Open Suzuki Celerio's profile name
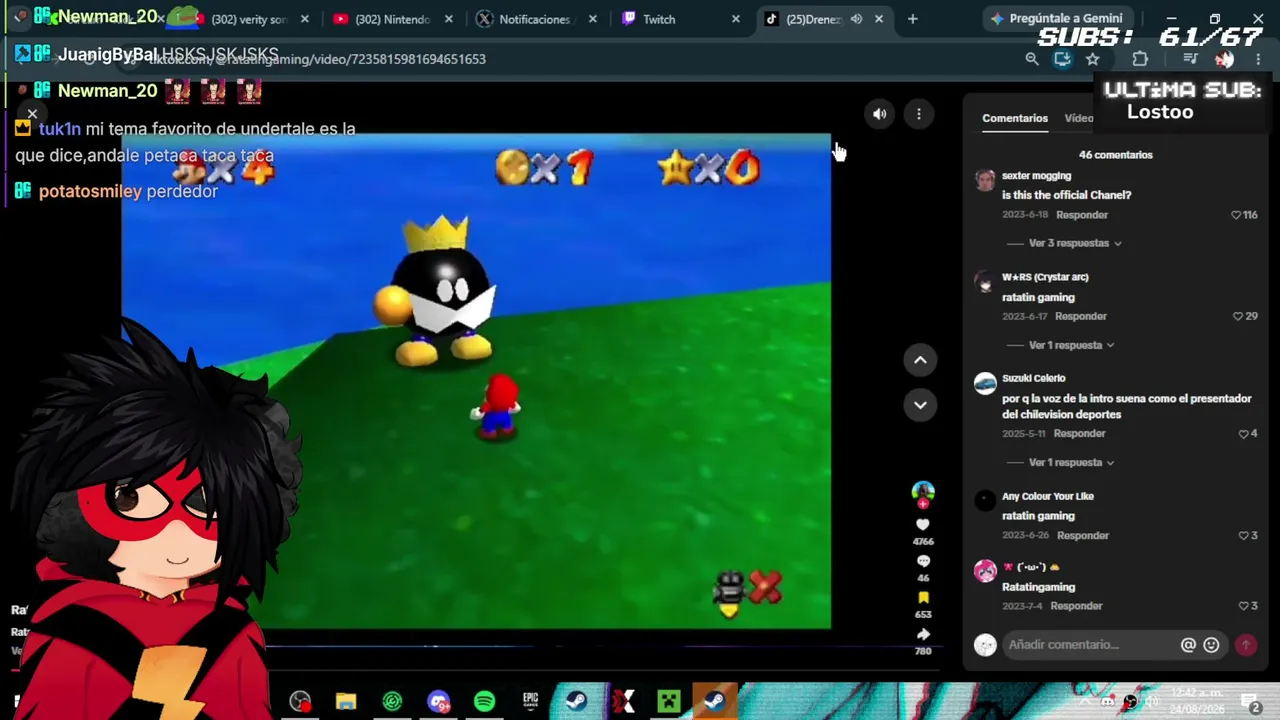 click(1033, 378)
